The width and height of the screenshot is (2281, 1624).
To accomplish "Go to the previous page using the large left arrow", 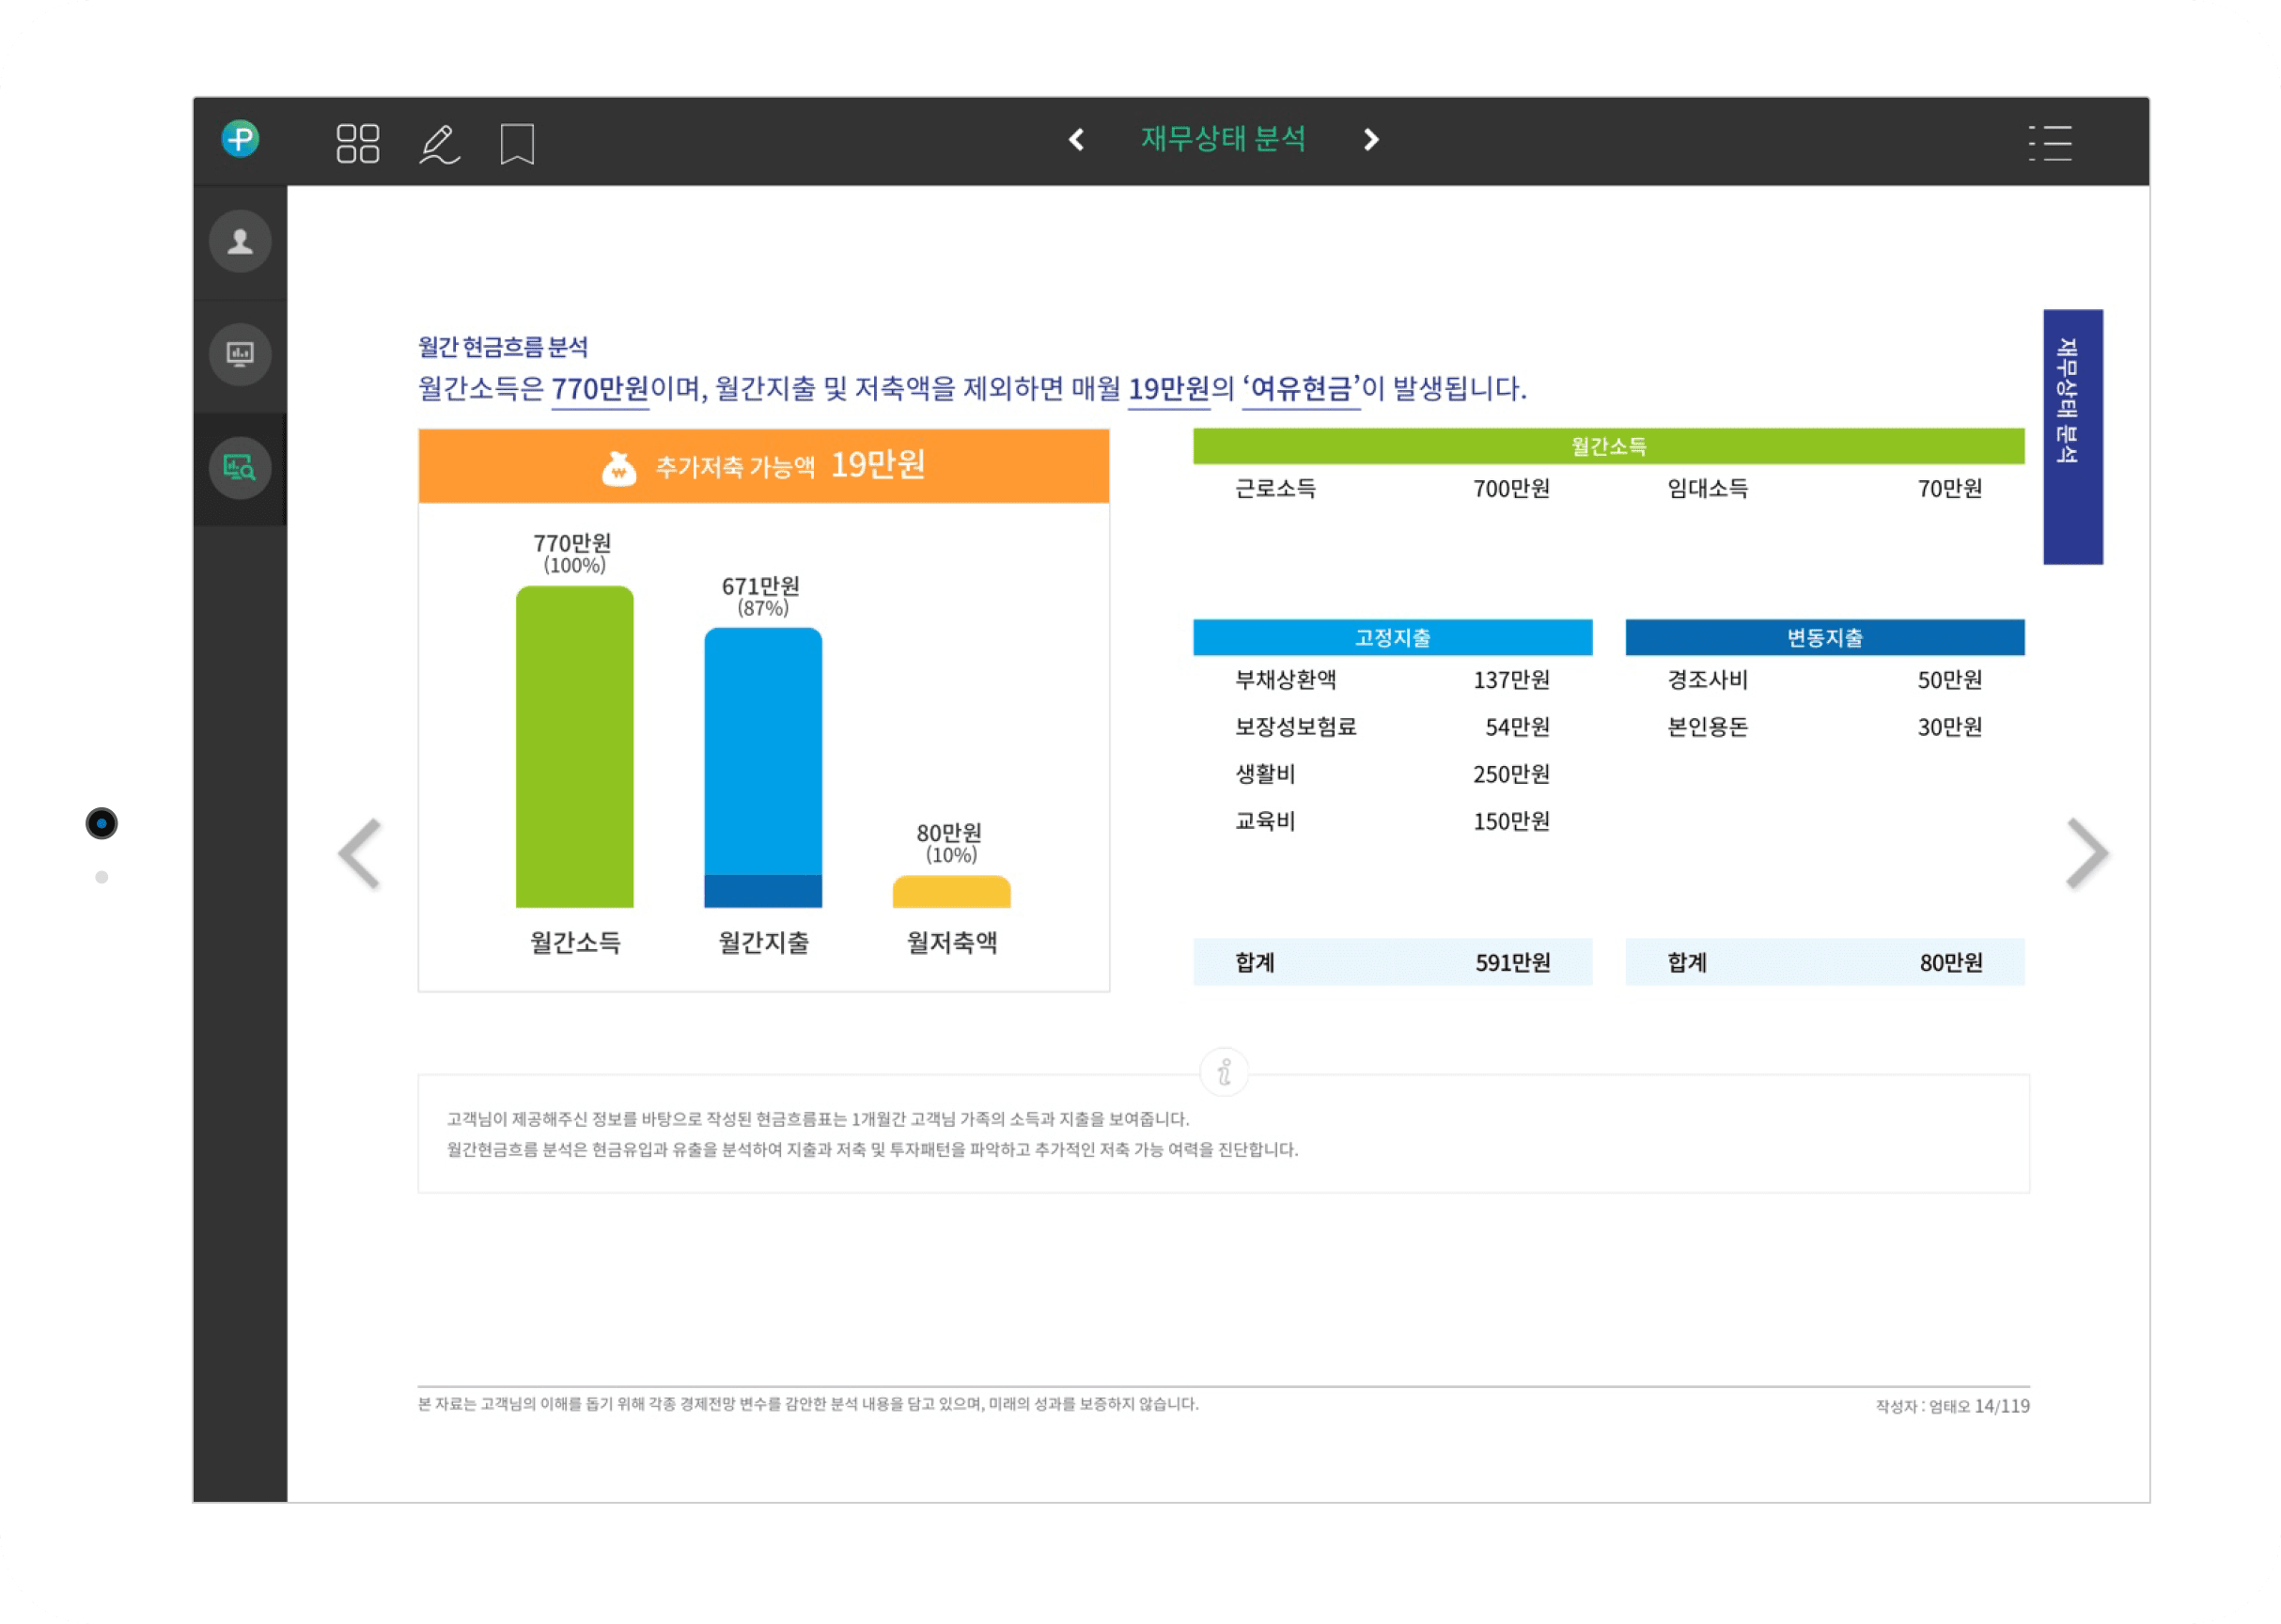I will pyautogui.click(x=360, y=853).
